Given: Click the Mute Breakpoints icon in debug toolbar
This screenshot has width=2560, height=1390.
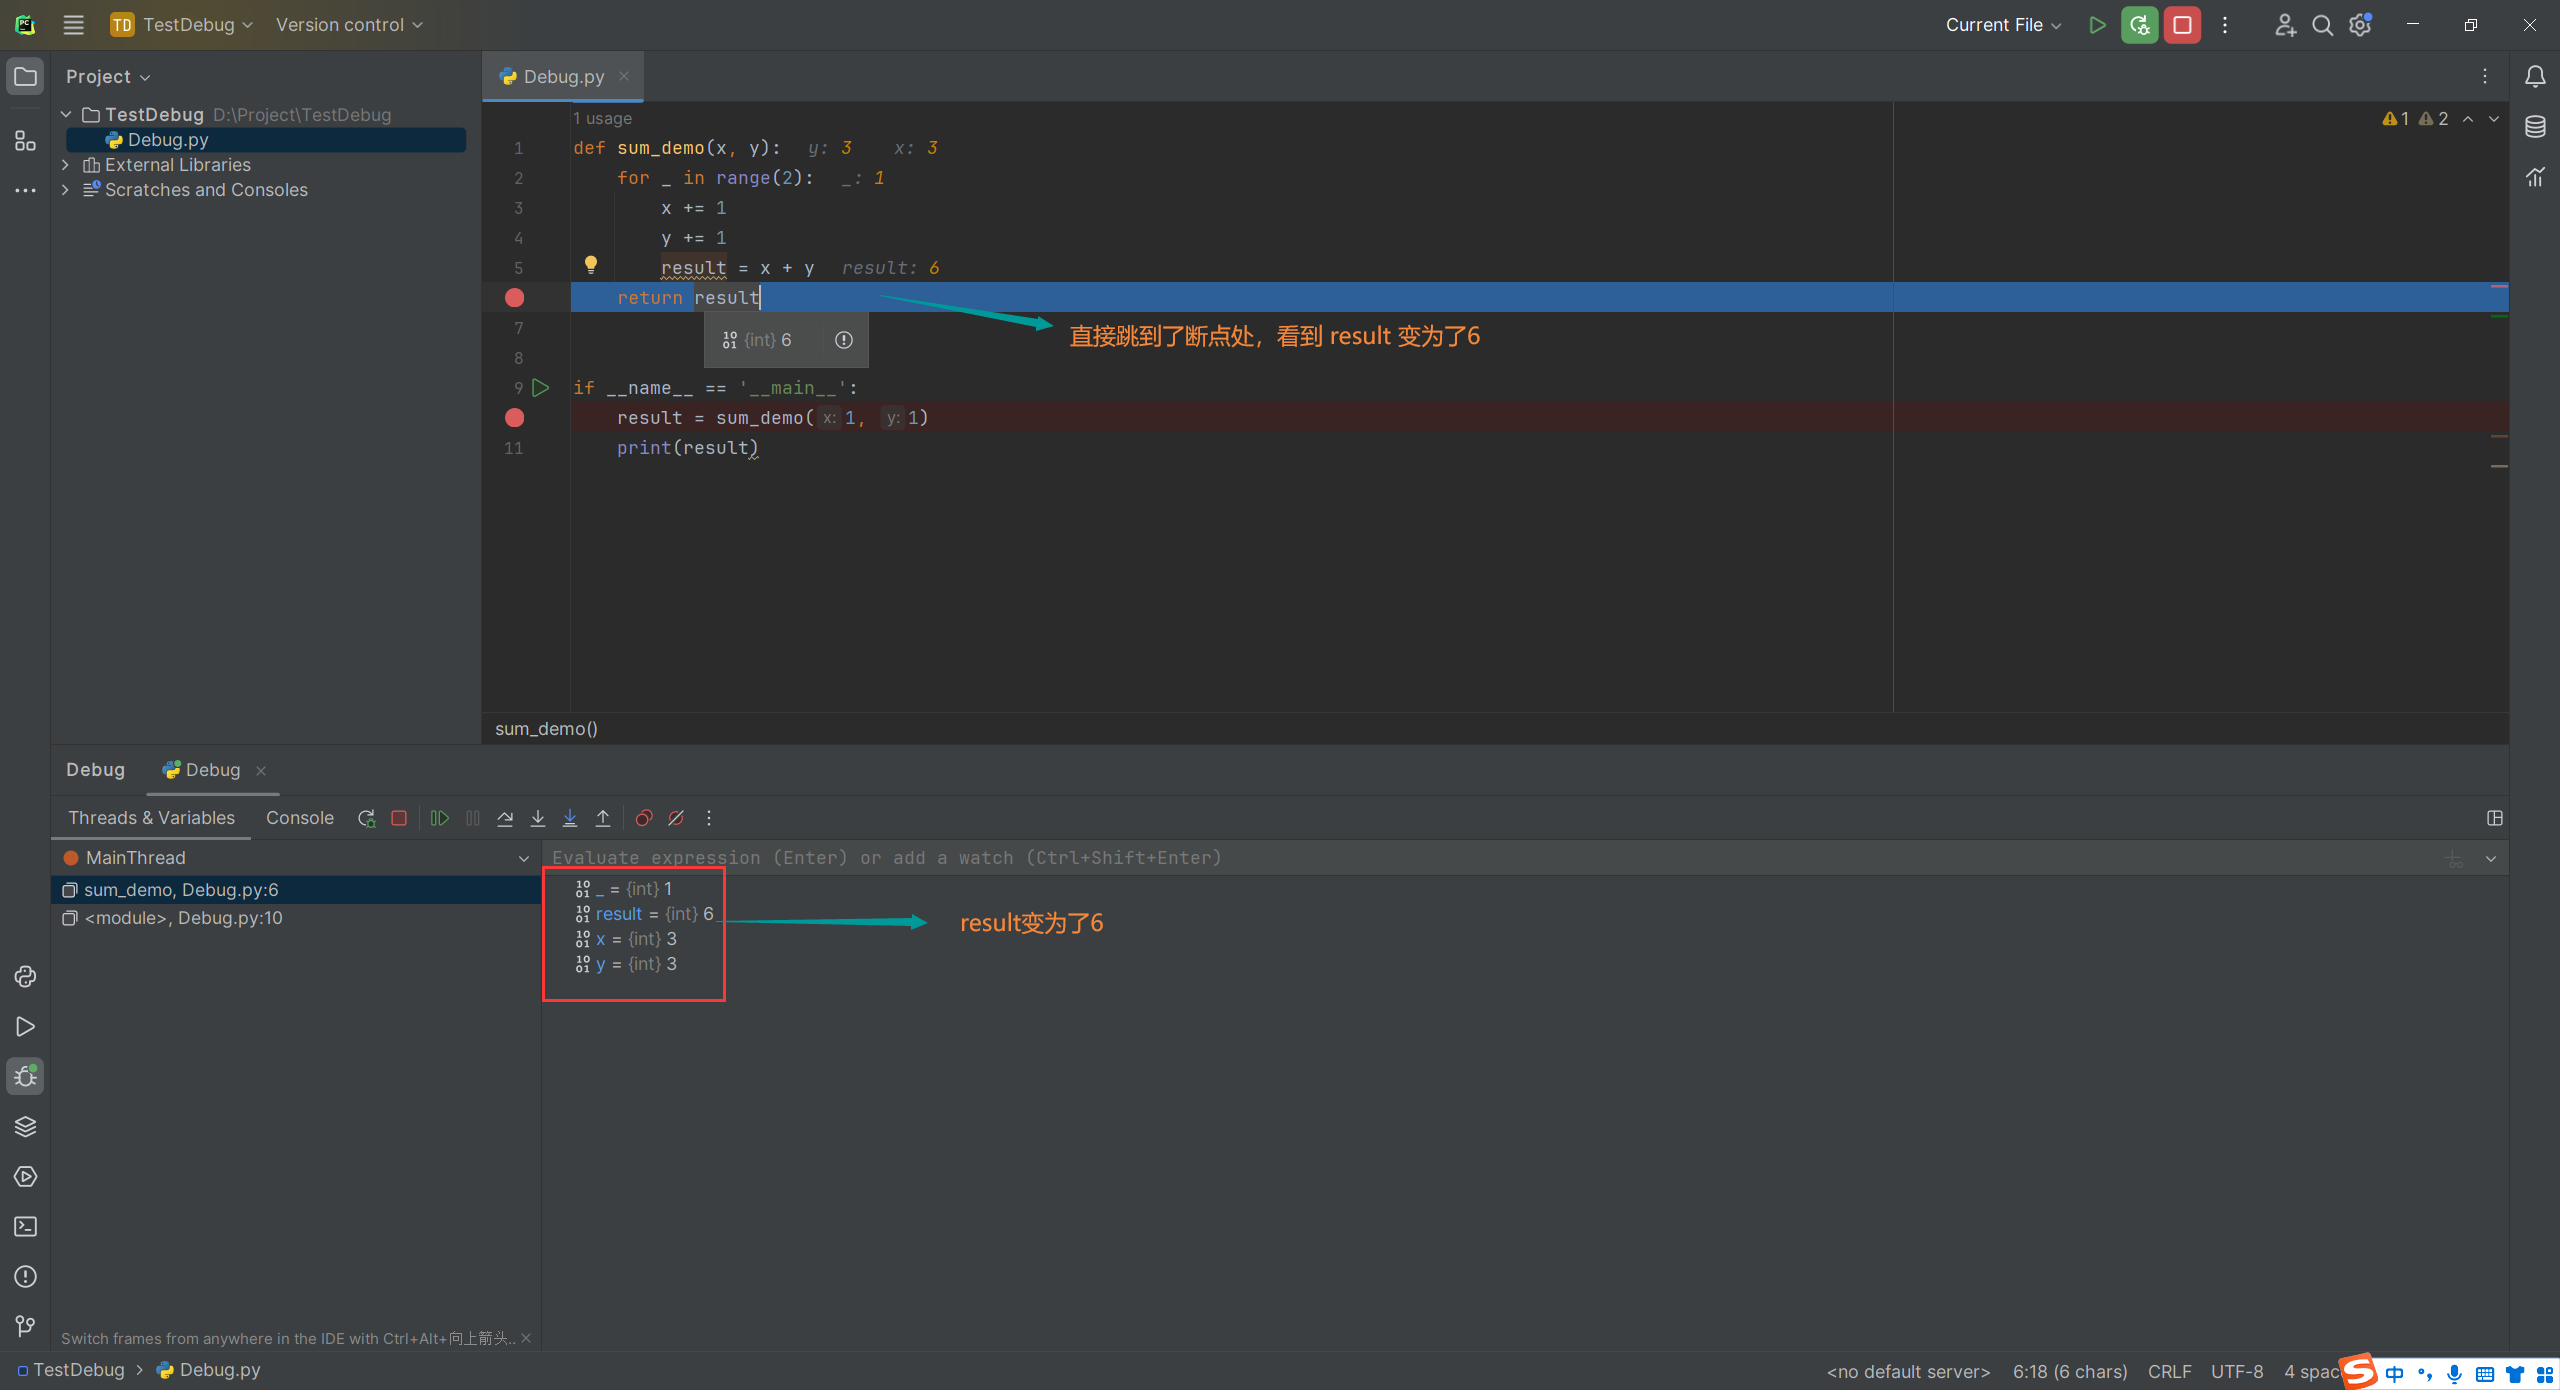Looking at the screenshot, I should click(674, 817).
